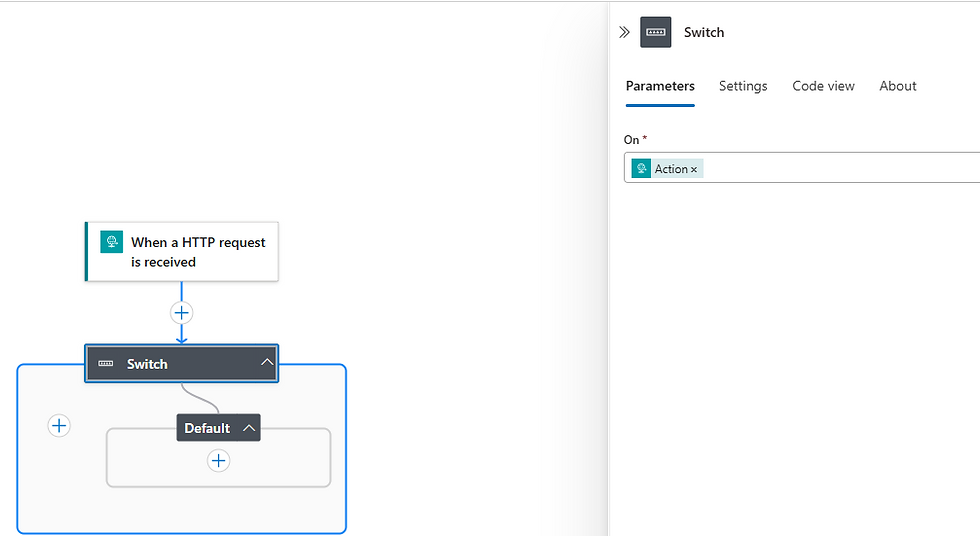Screen dimensions: 980x536
Task: Click the Action token's request icon
Action: tap(641, 169)
